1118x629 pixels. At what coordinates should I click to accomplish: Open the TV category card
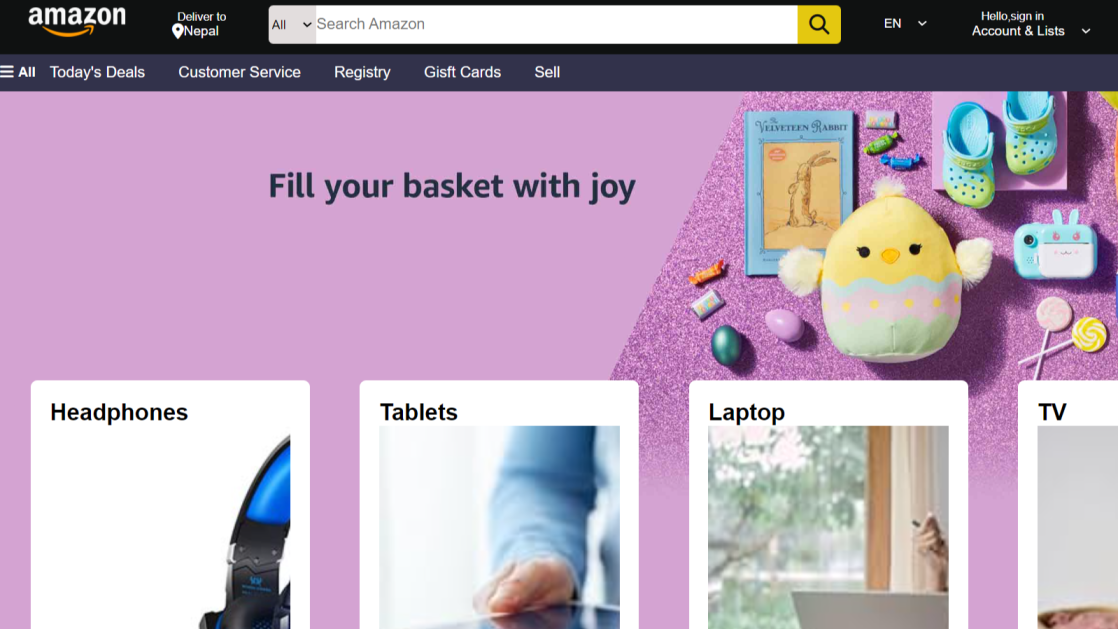[1068, 505]
